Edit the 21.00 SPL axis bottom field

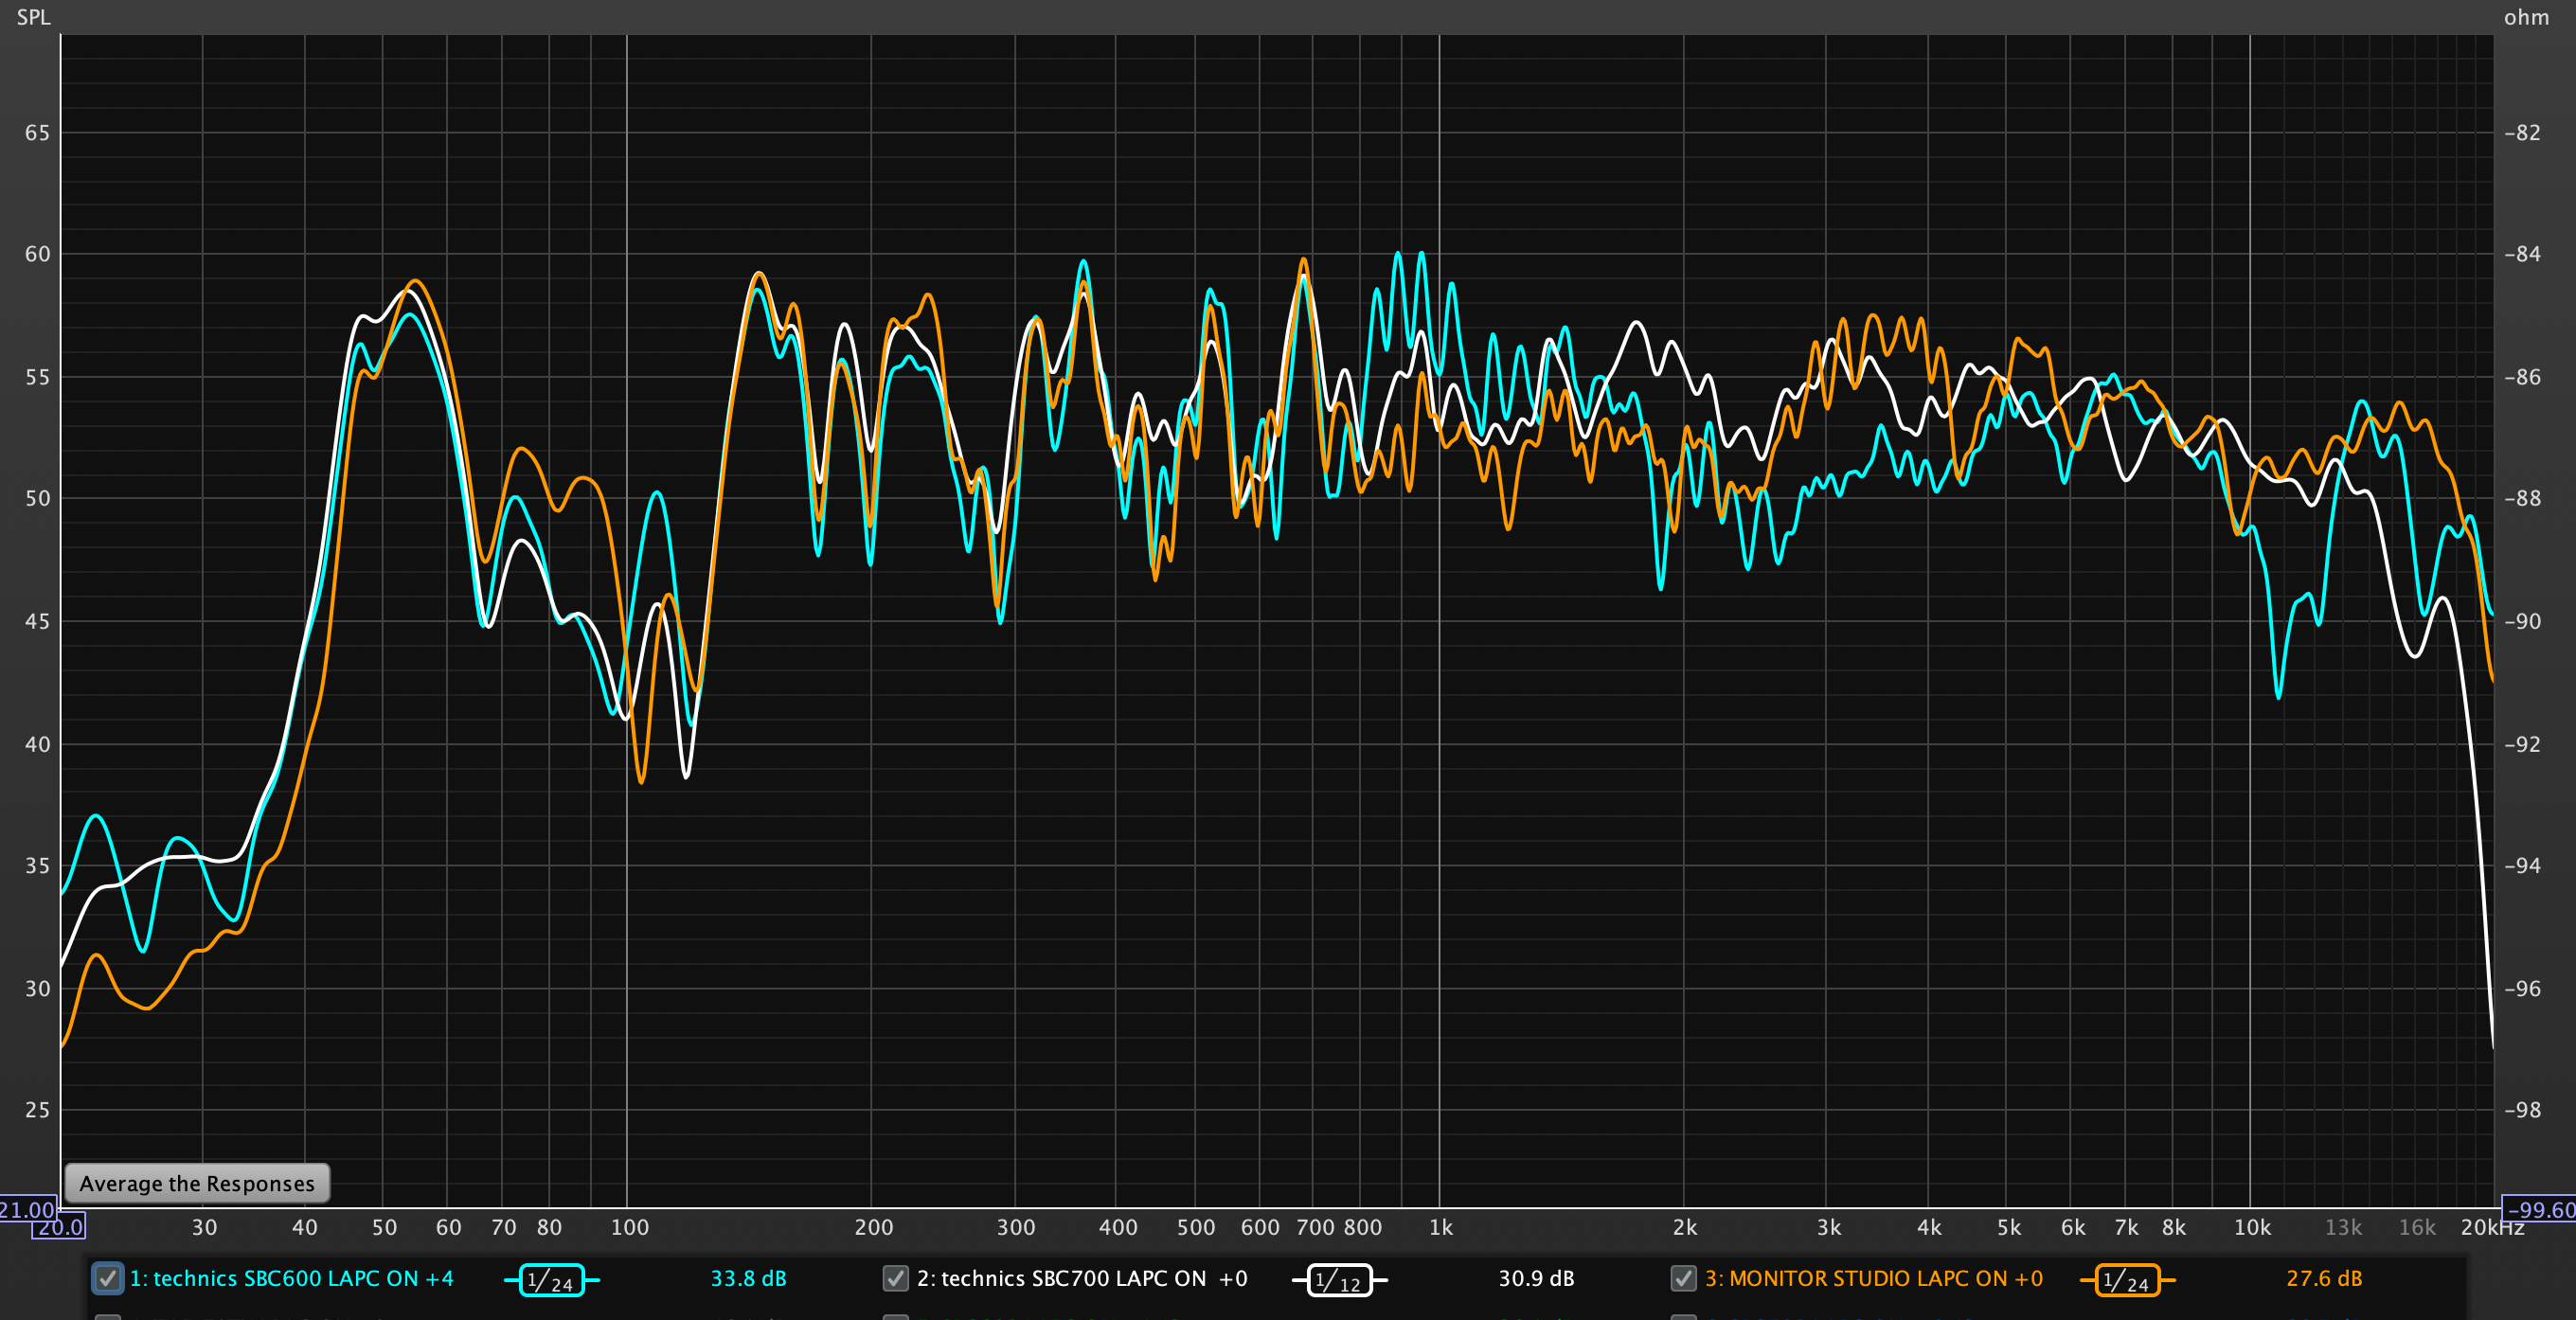pos(27,1209)
